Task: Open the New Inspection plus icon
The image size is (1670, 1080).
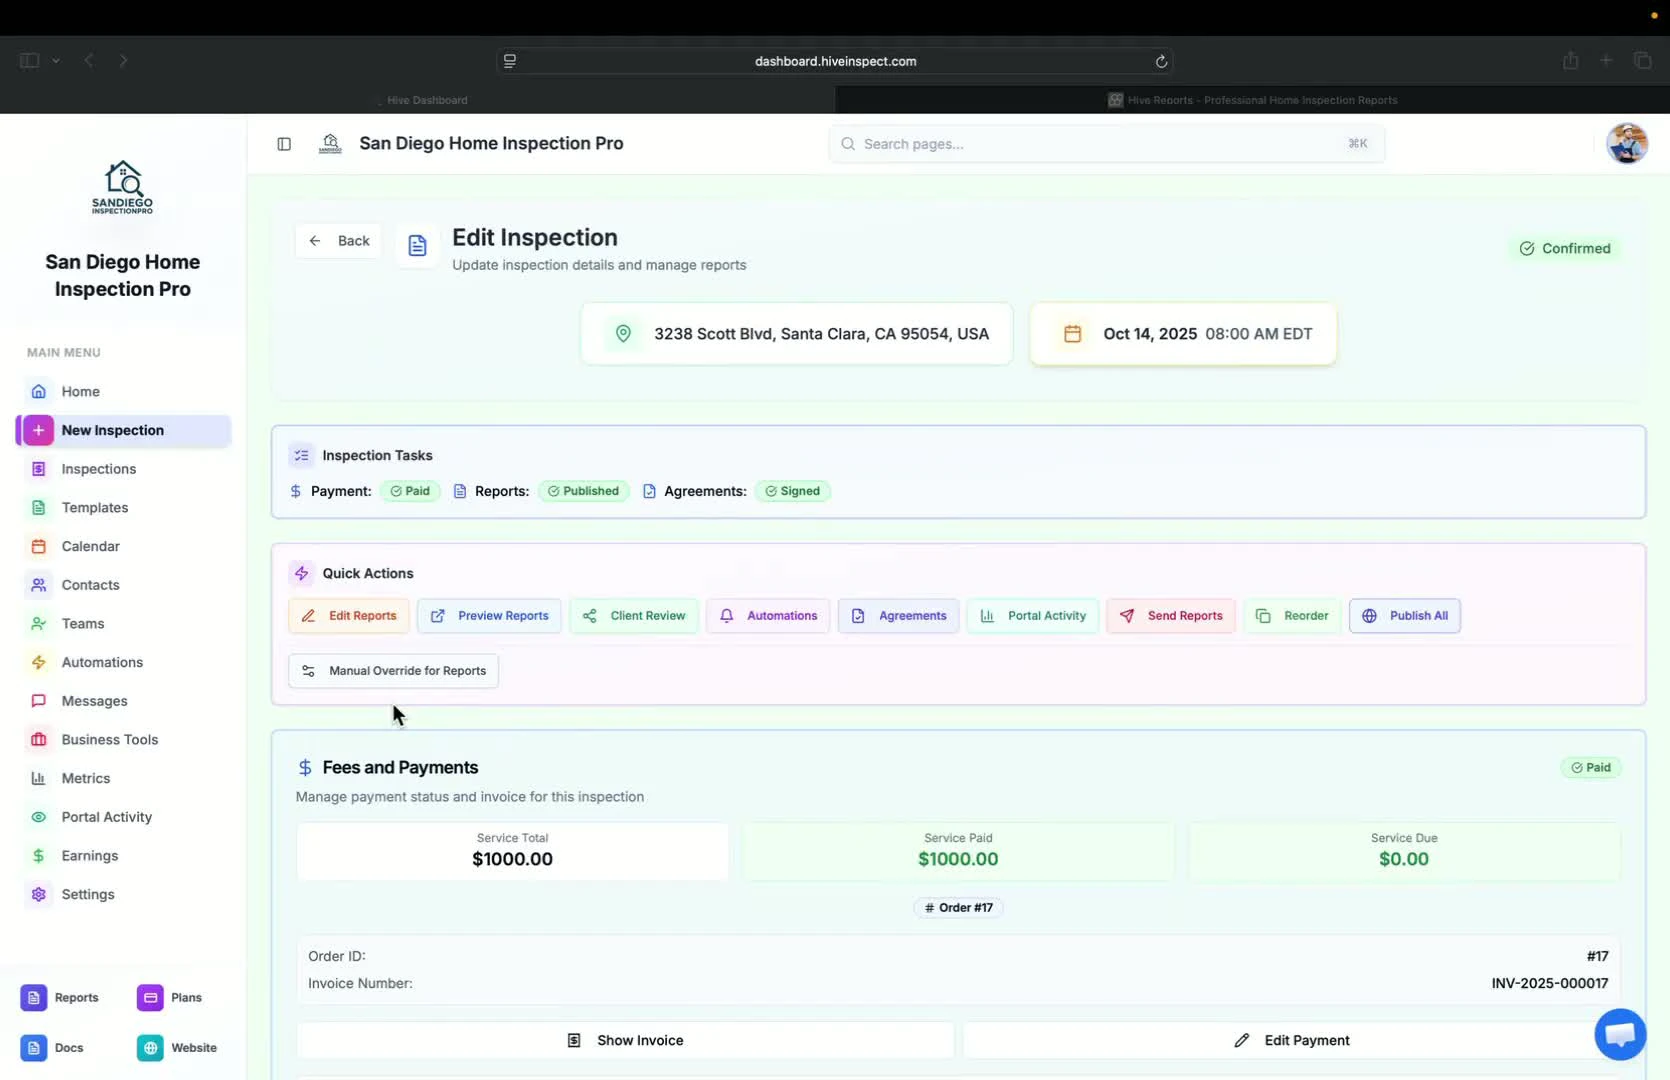Action: click(38, 430)
